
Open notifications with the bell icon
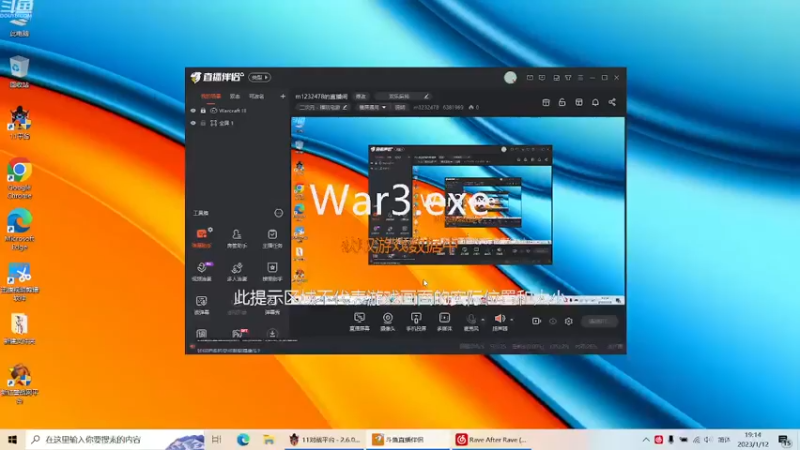(x=595, y=103)
